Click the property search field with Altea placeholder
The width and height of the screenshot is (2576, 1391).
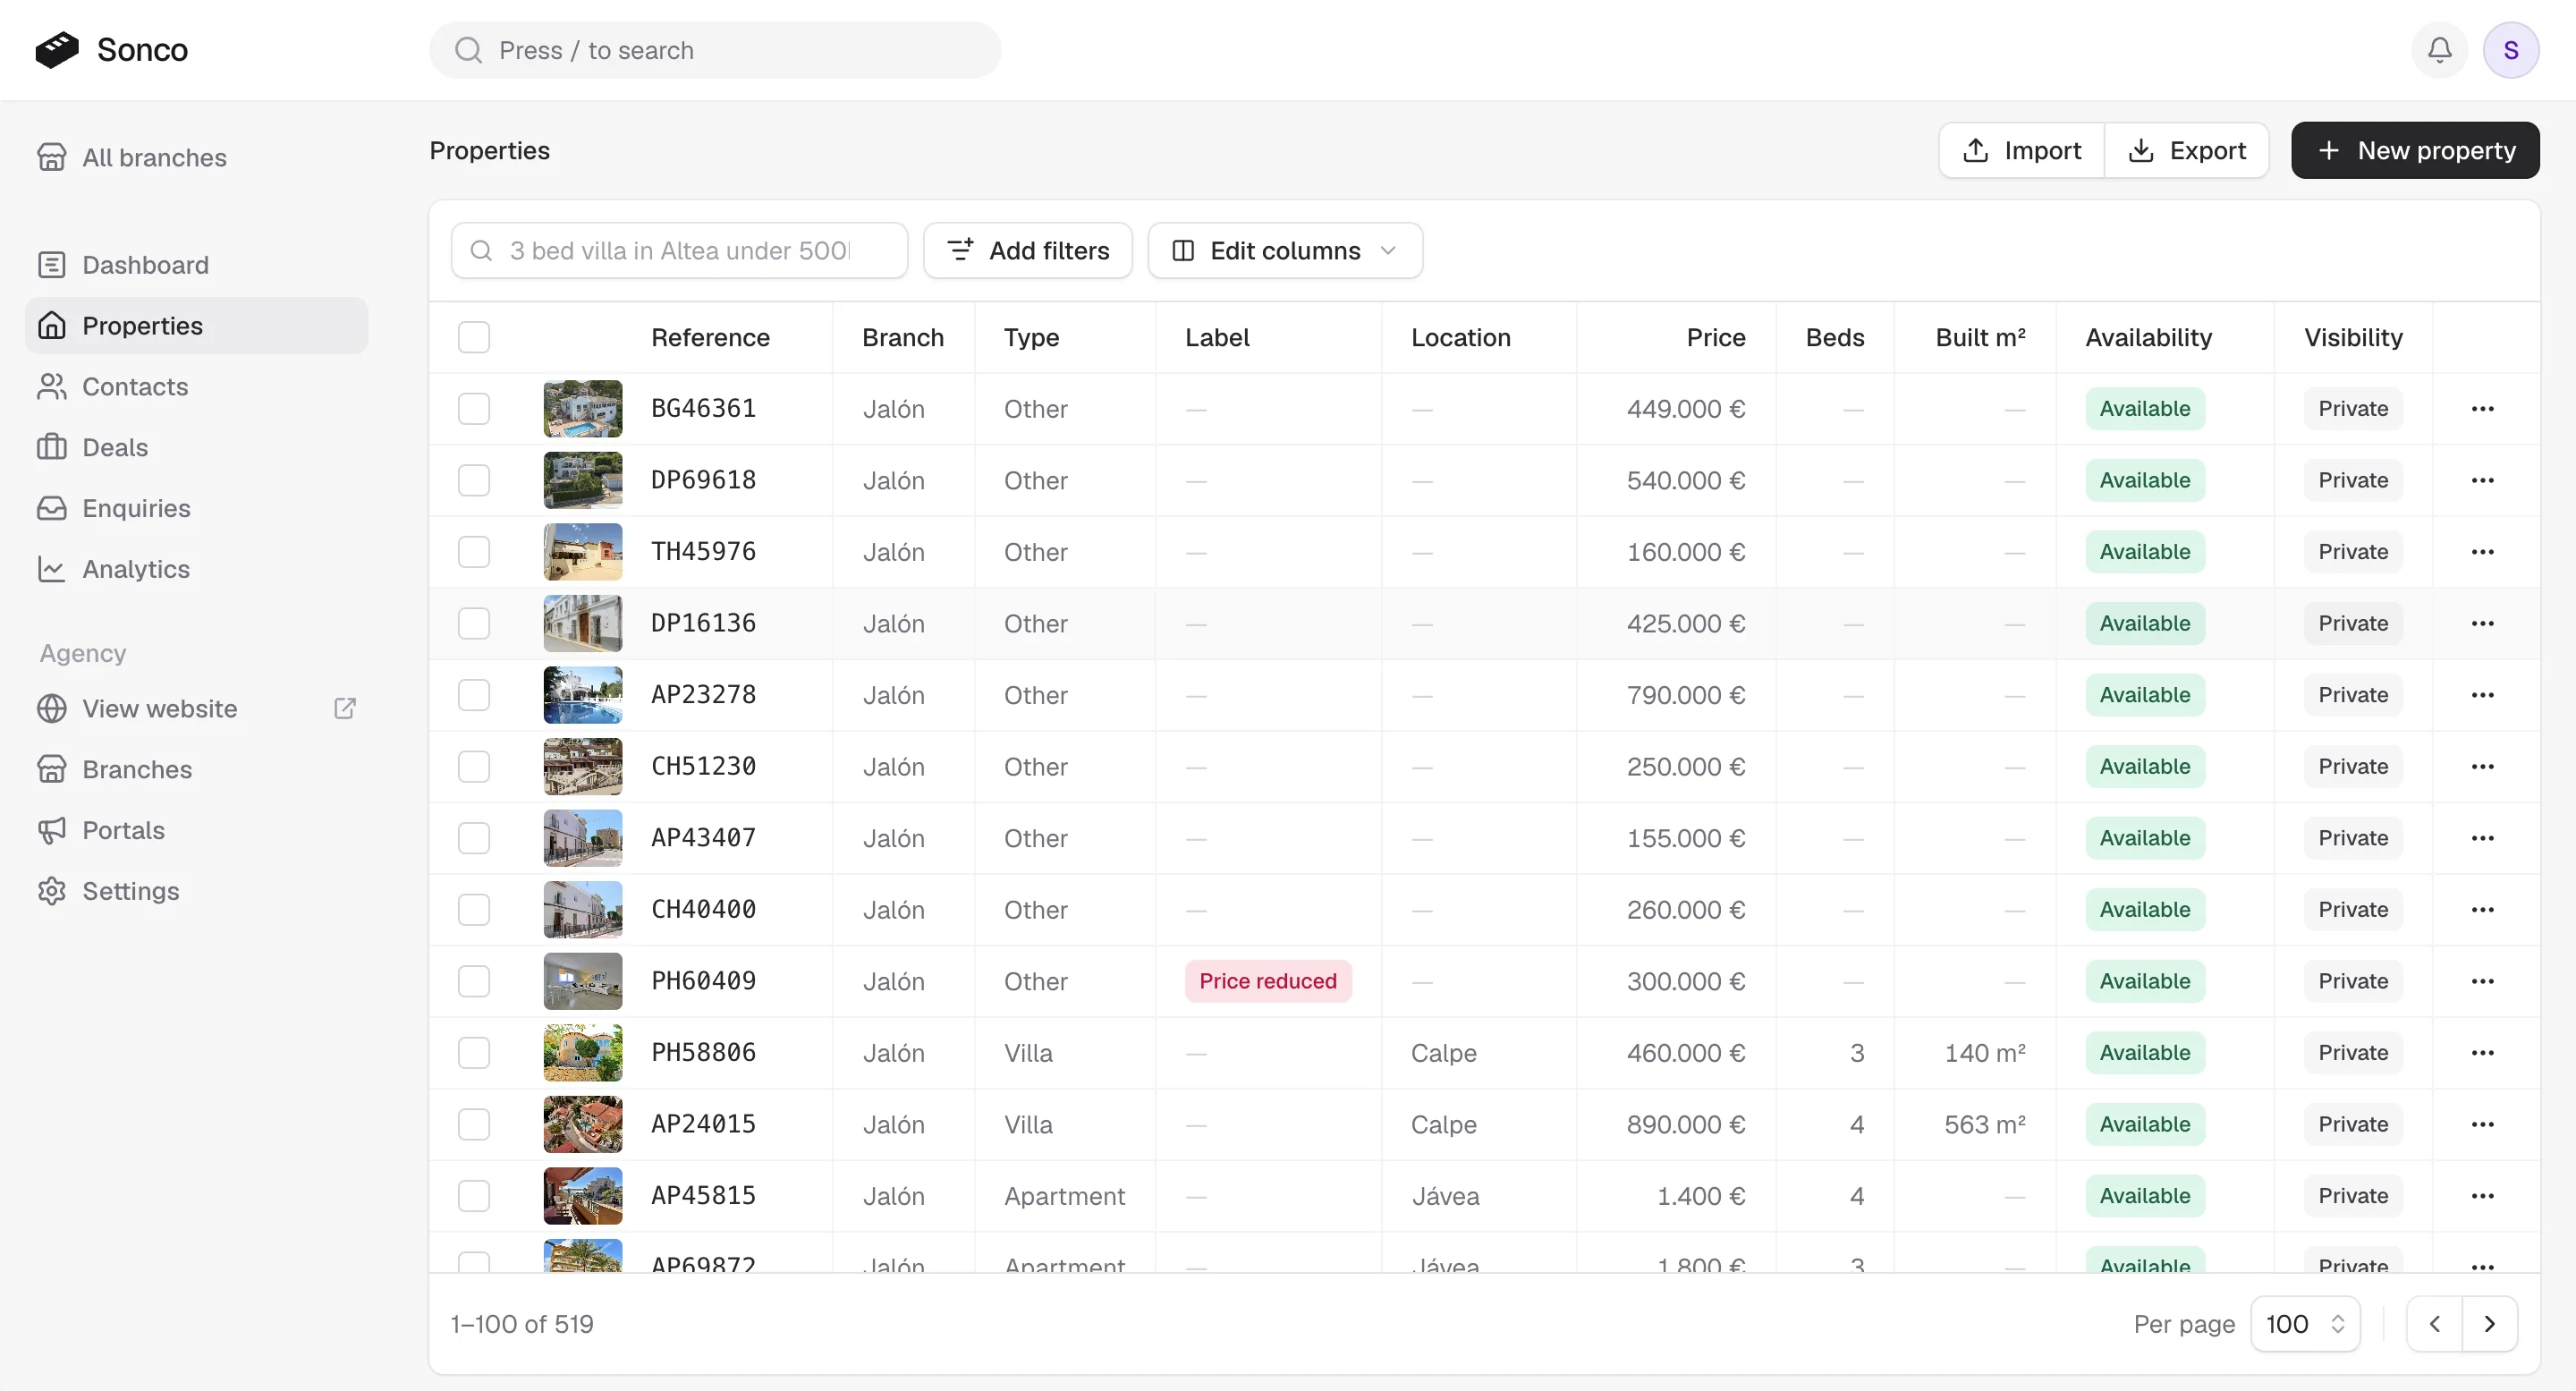tap(680, 251)
